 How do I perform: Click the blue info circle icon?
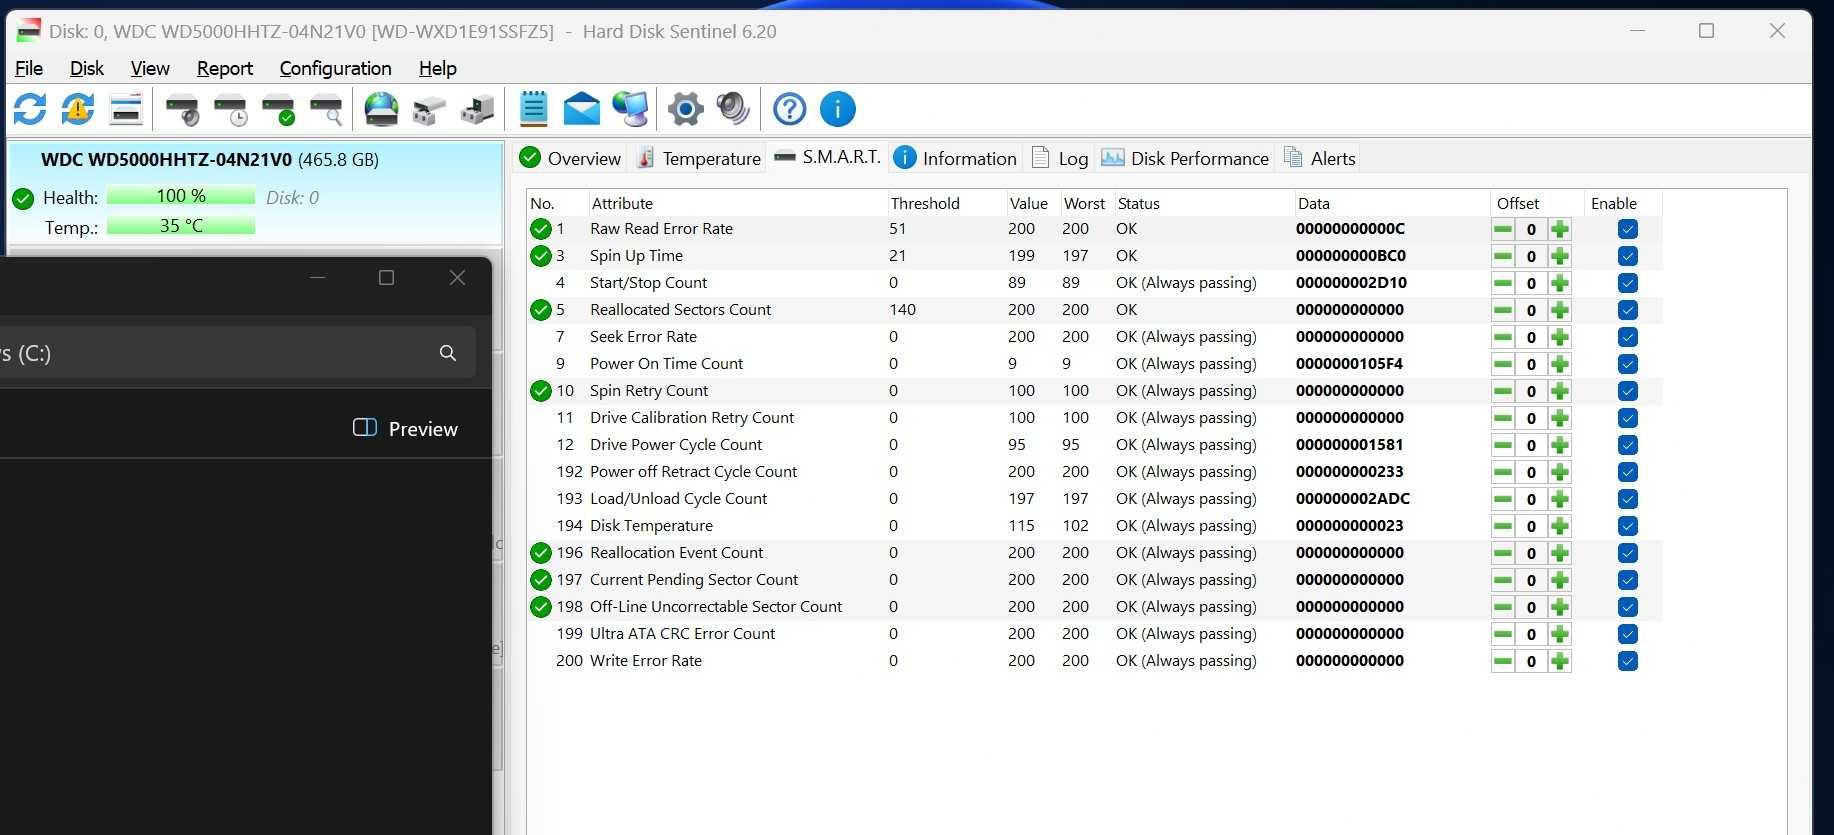pyautogui.click(x=837, y=109)
